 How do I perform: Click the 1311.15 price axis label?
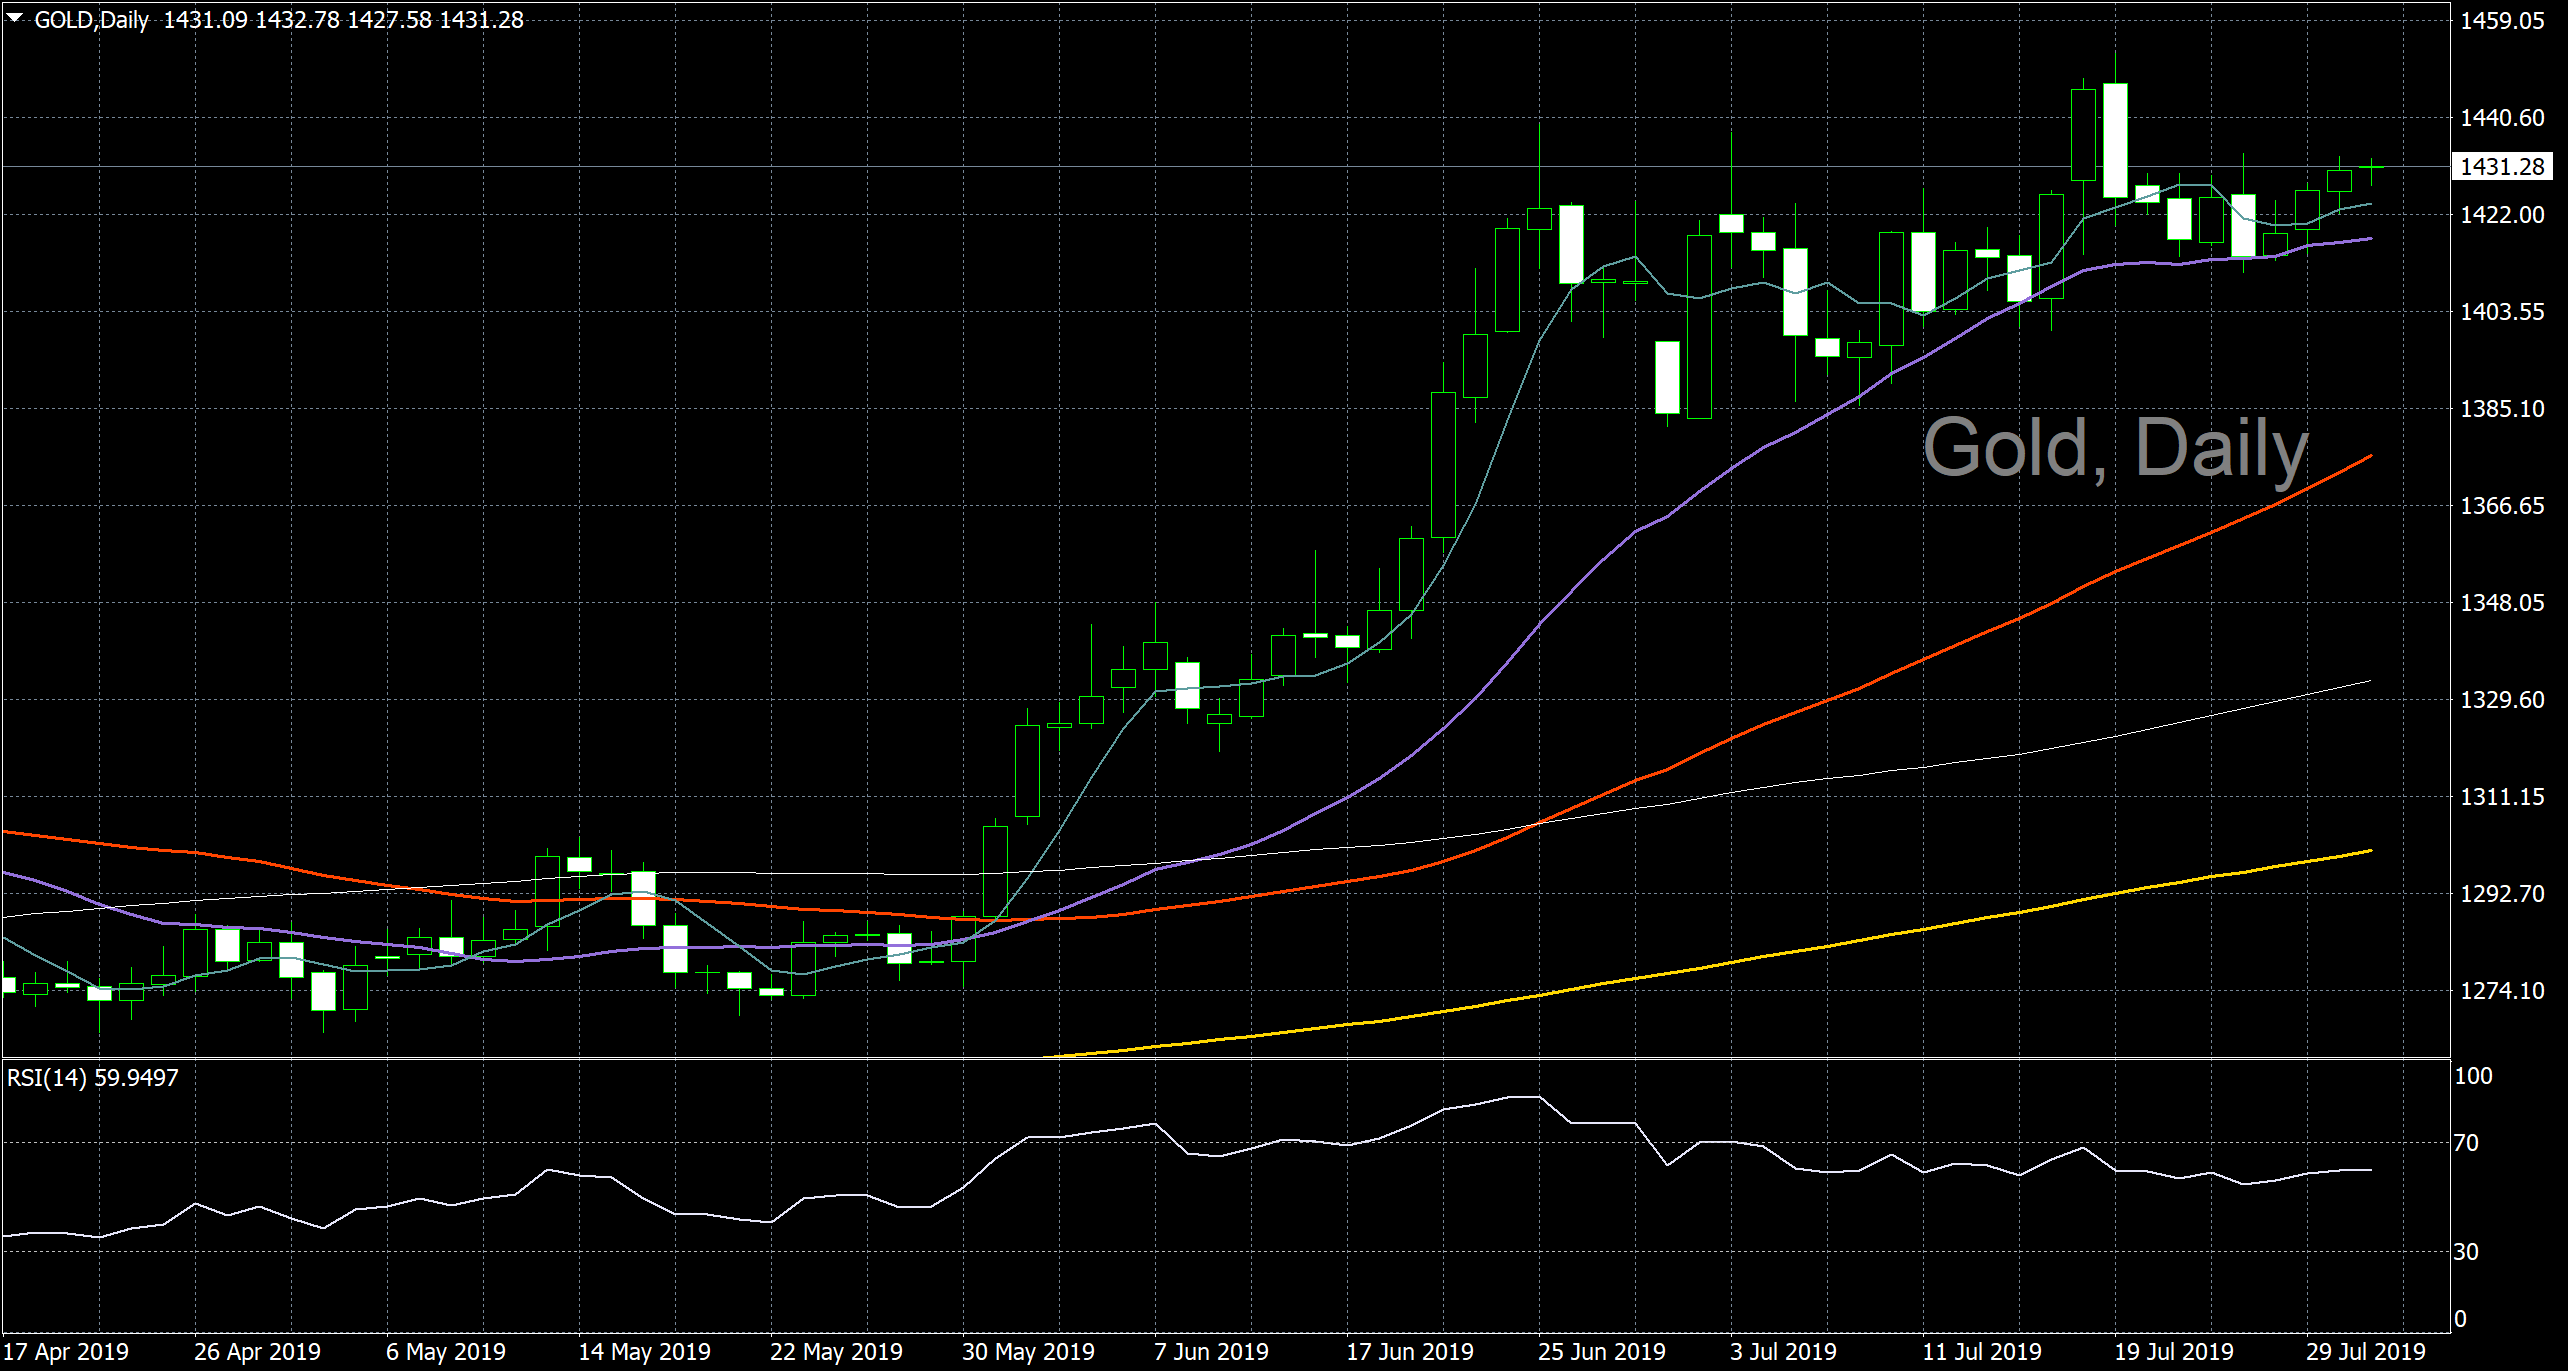(x=2502, y=797)
